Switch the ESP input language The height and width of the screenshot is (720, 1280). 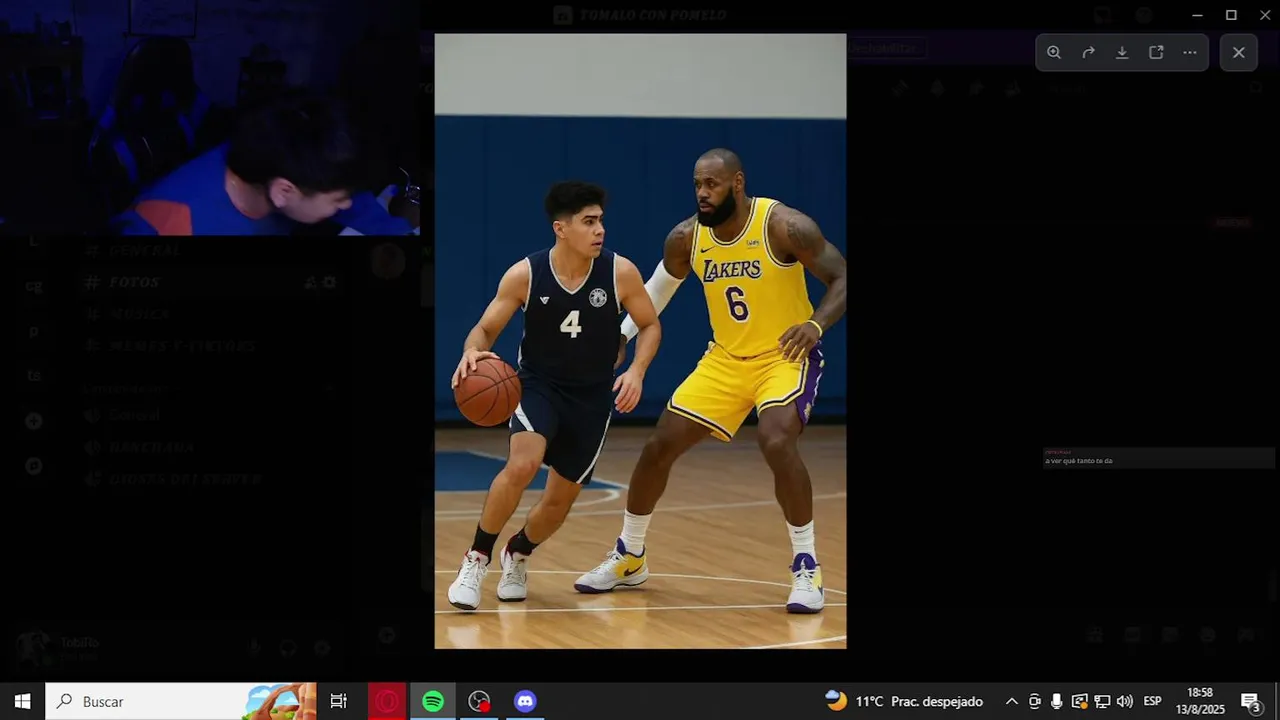click(1153, 701)
